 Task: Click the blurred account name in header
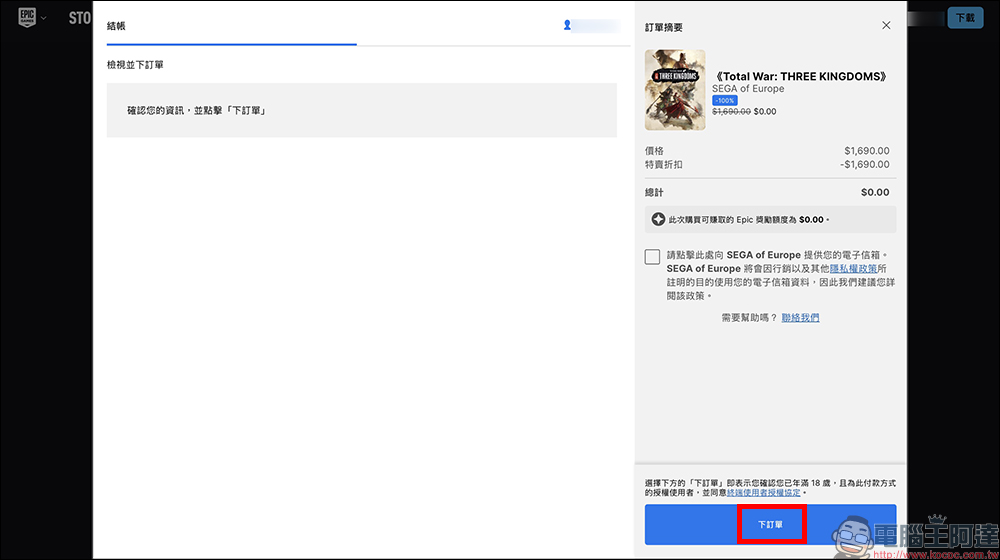598,25
